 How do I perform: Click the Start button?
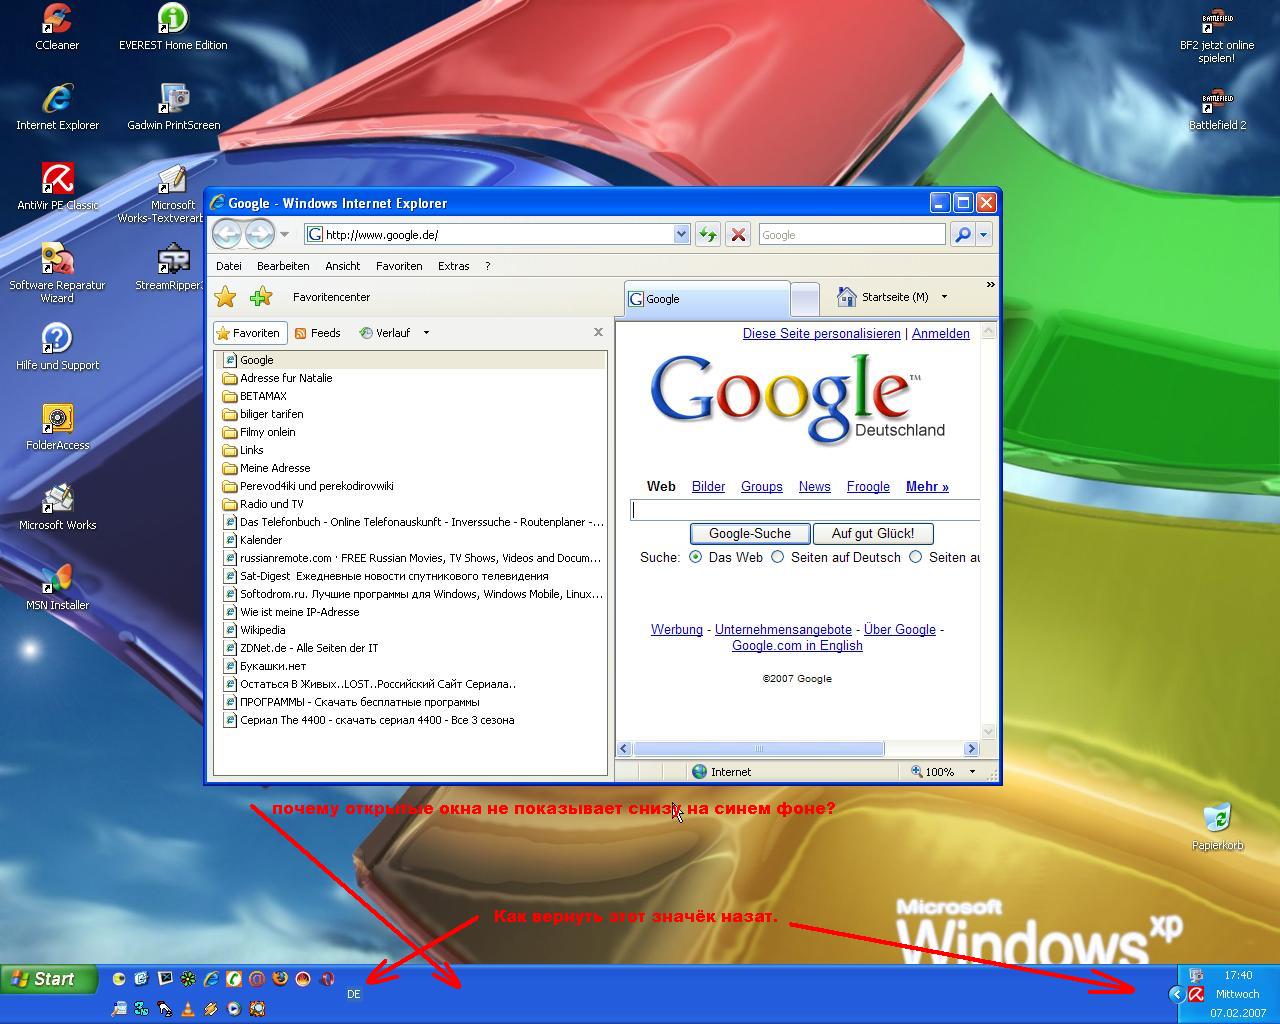pos(49,979)
